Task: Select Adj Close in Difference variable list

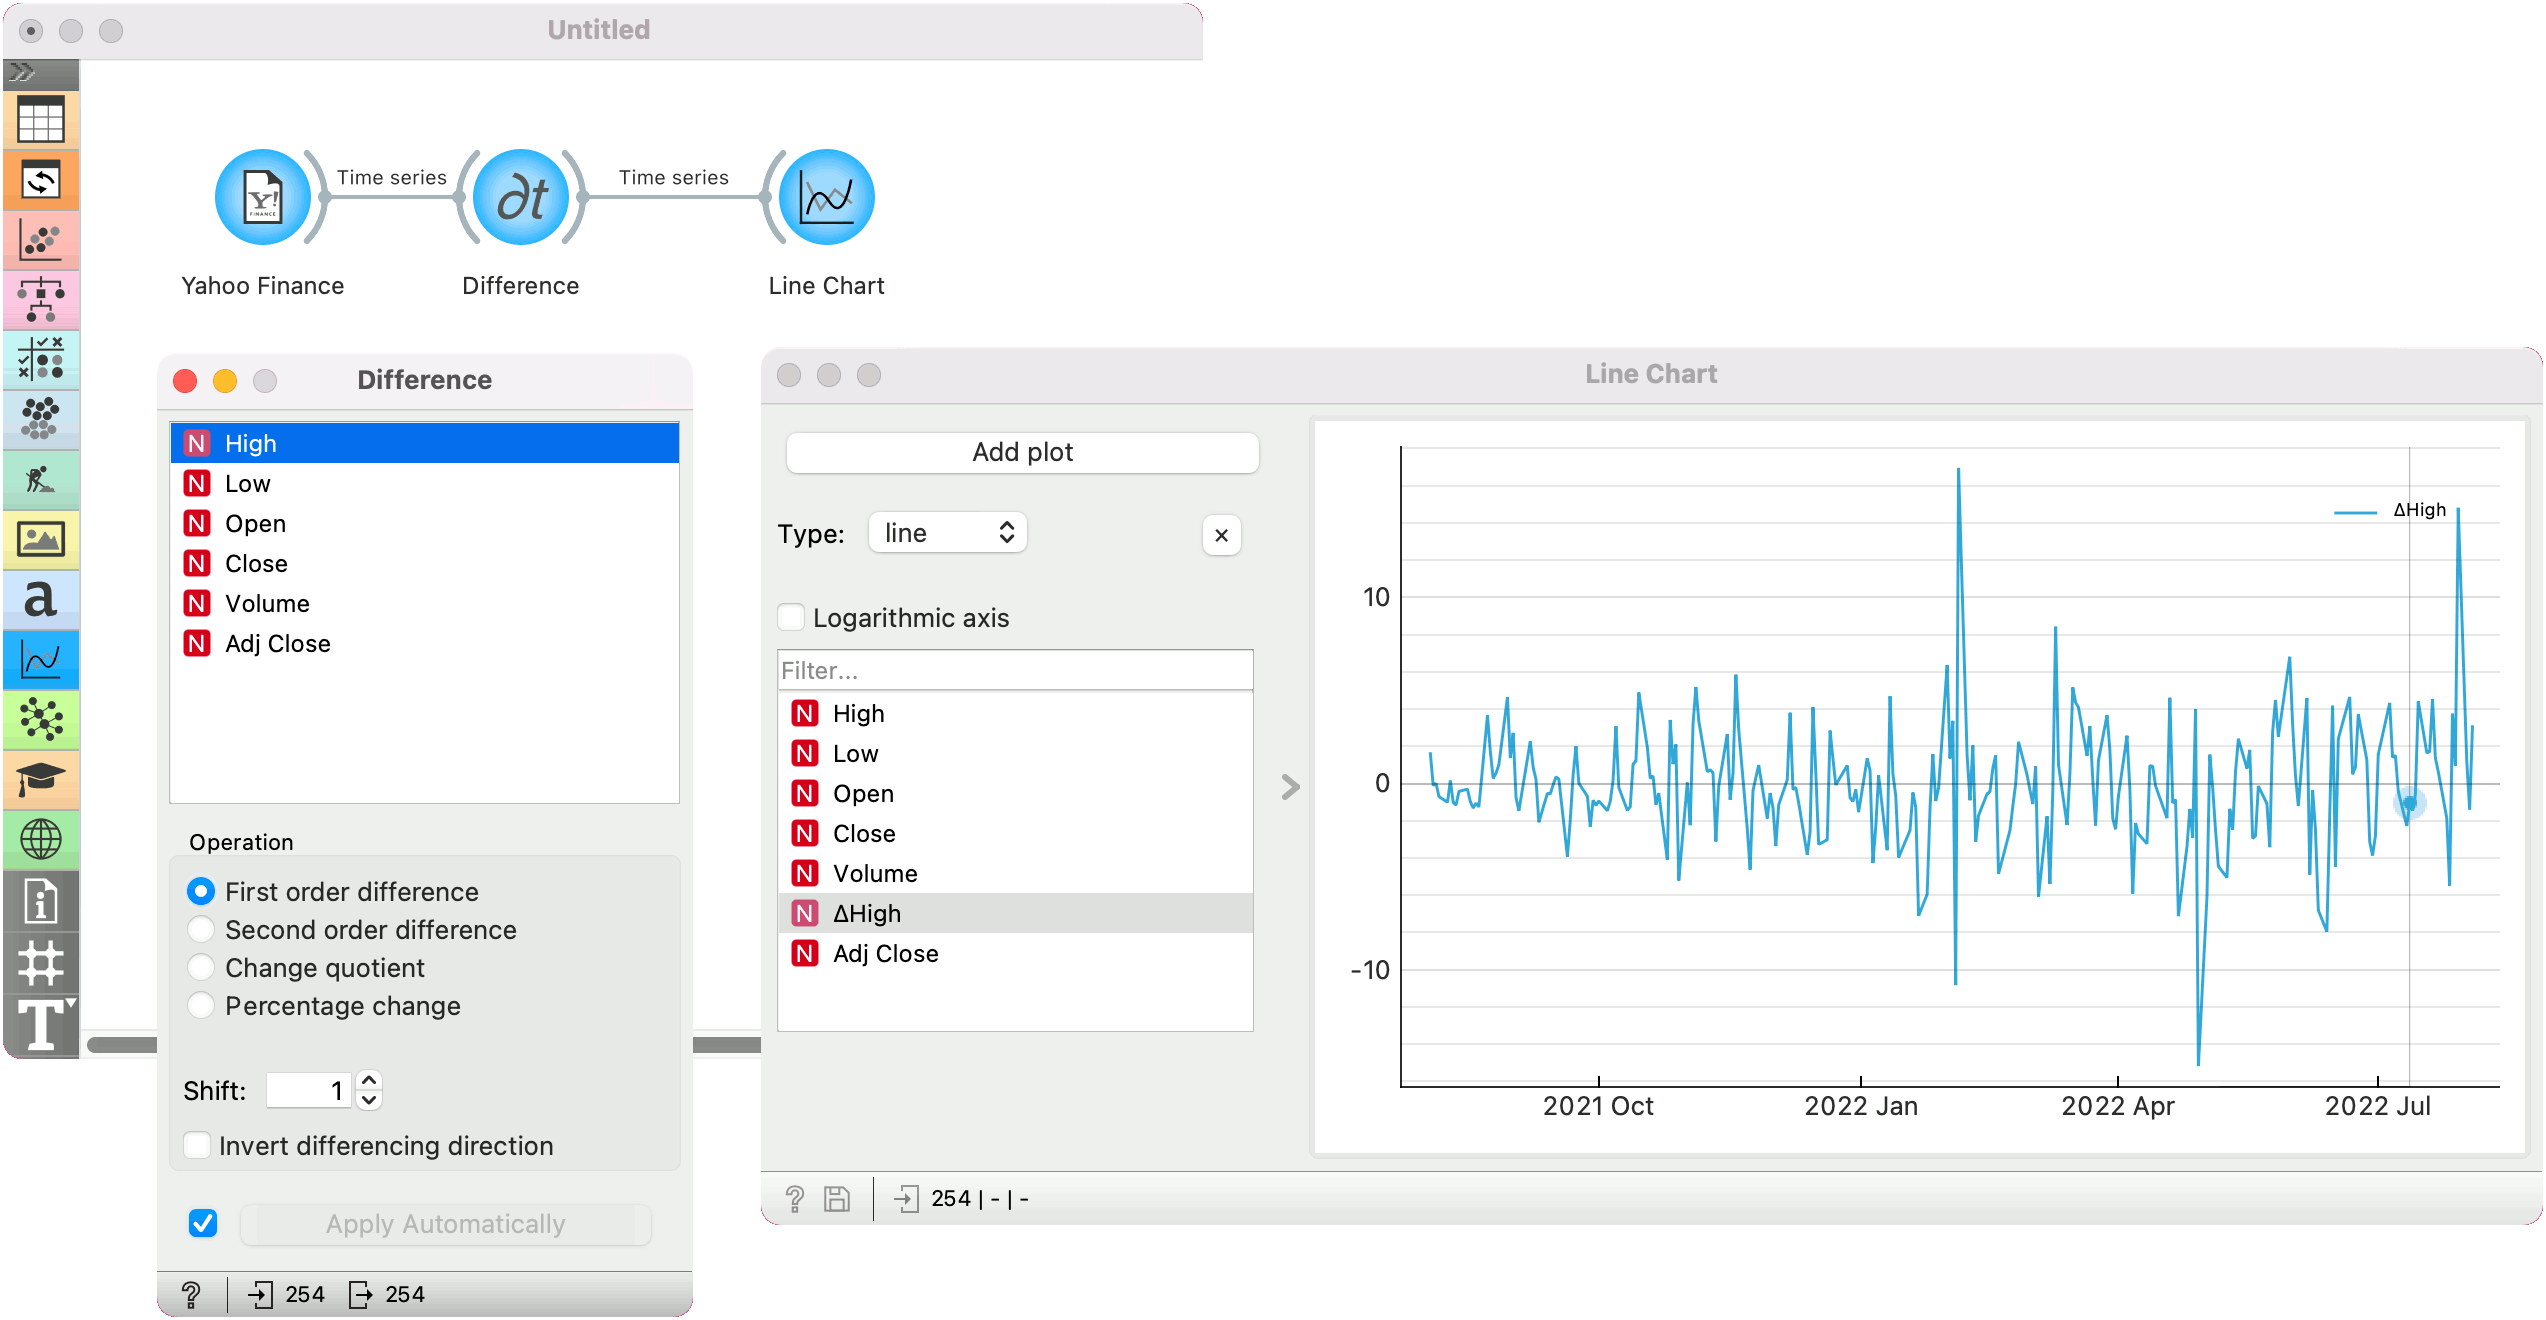Action: point(425,643)
